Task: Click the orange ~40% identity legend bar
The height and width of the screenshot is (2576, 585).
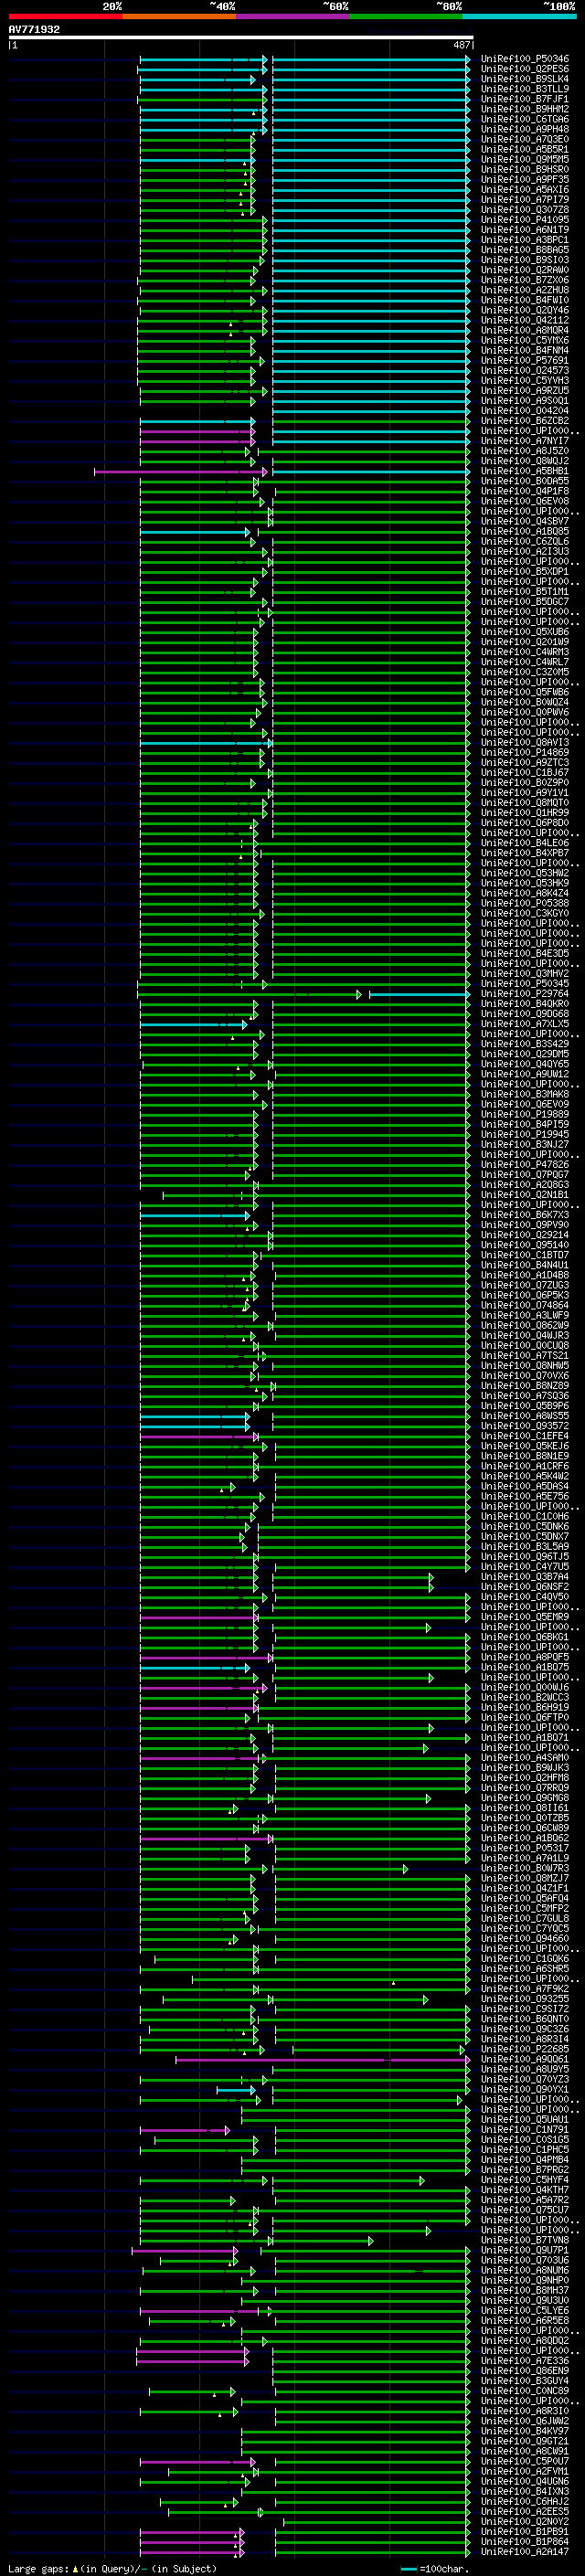Action: [179, 17]
